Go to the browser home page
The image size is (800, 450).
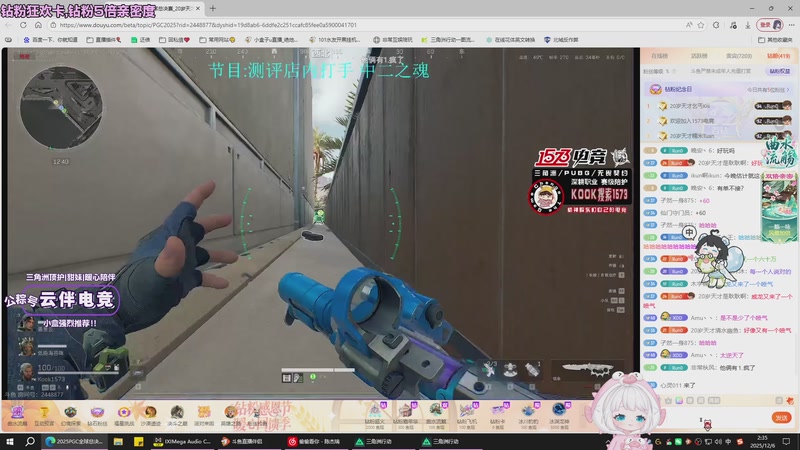coord(38,25)
